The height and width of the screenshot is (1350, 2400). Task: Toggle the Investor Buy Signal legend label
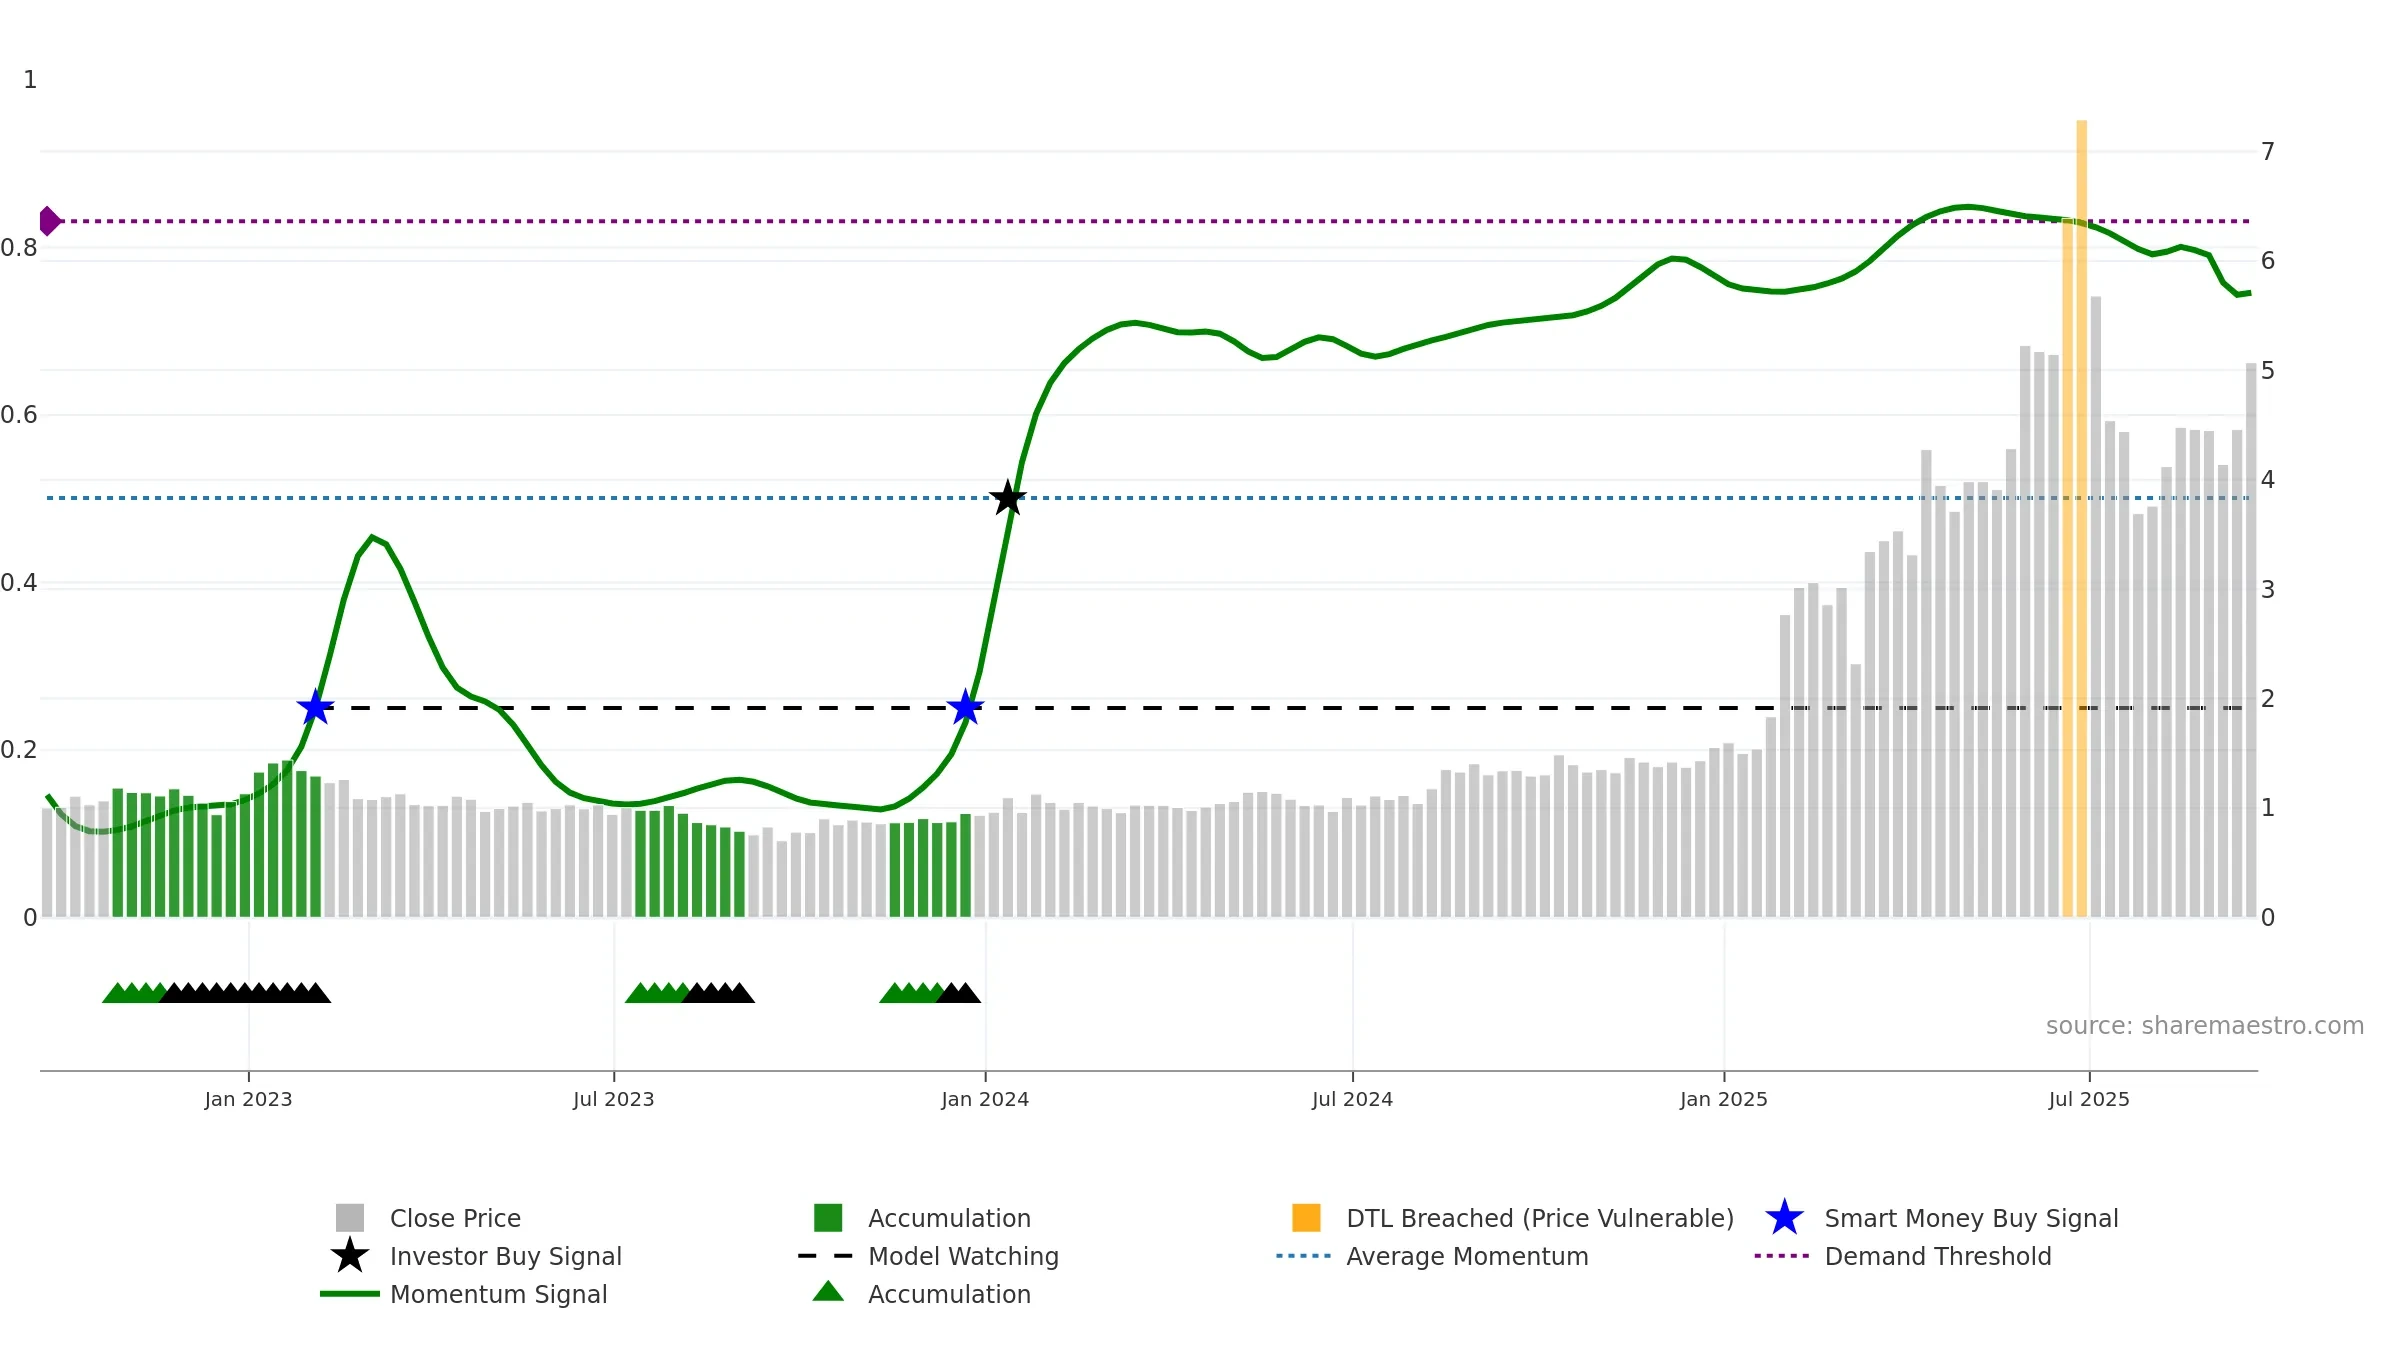point(506,1256)
